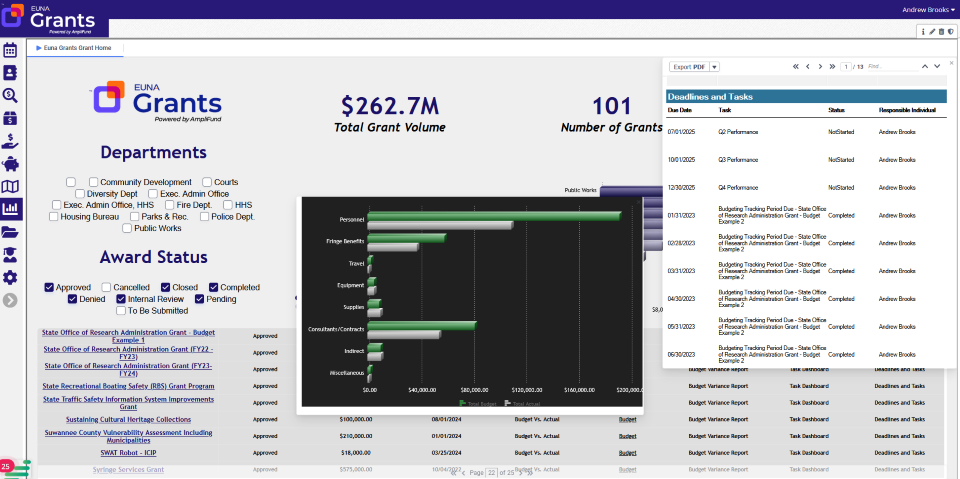
Task: Open the magnifier dollar search sidebar icon
Action: (x=11, y=95)
